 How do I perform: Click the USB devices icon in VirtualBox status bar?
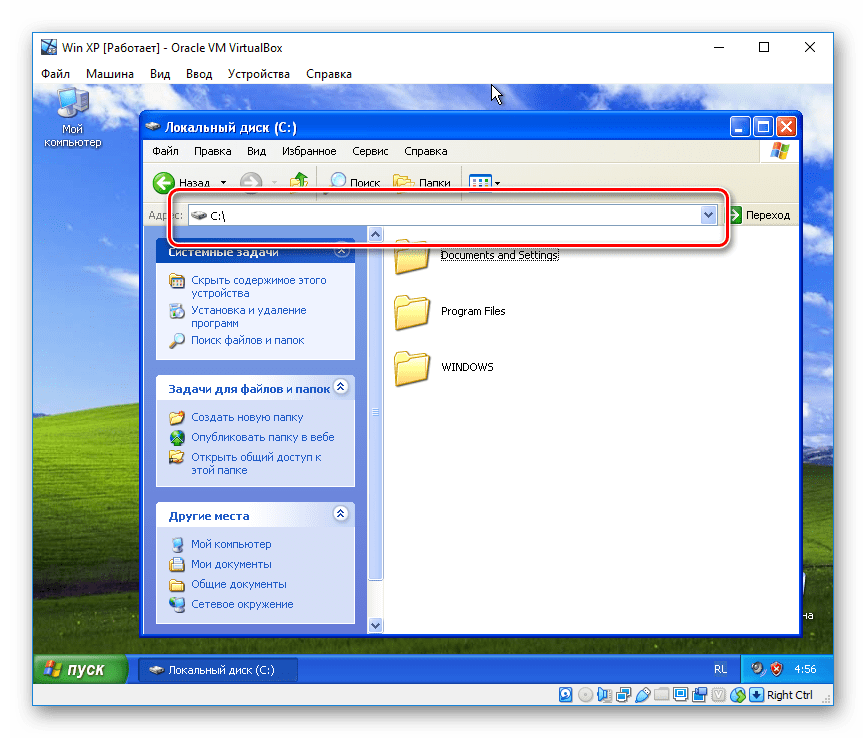pyautogui.click(x=642, y=694)
